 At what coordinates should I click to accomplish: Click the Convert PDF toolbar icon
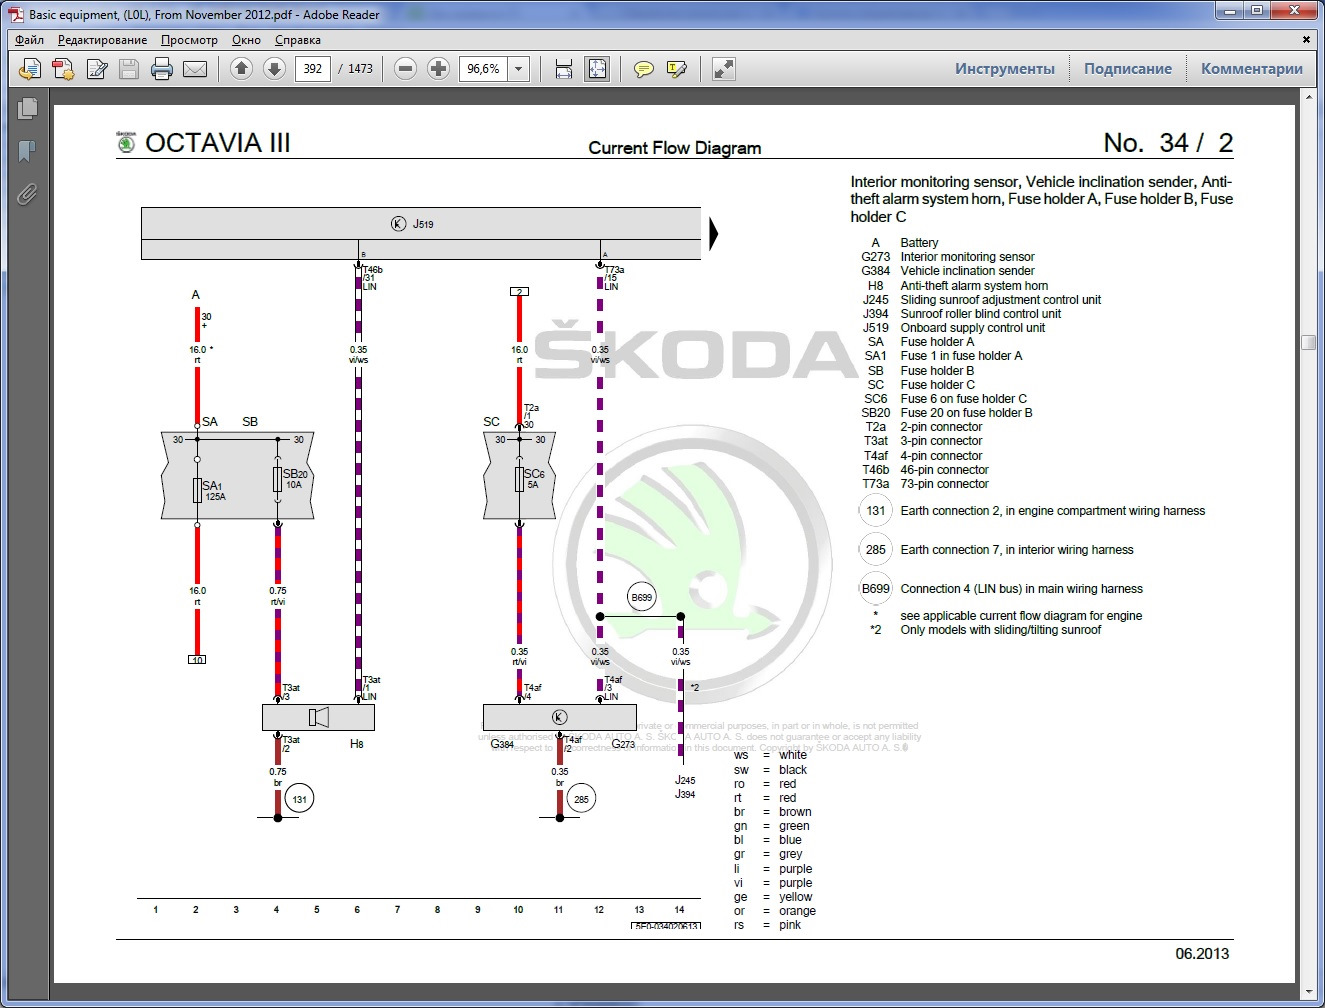(x=63, y=69)
